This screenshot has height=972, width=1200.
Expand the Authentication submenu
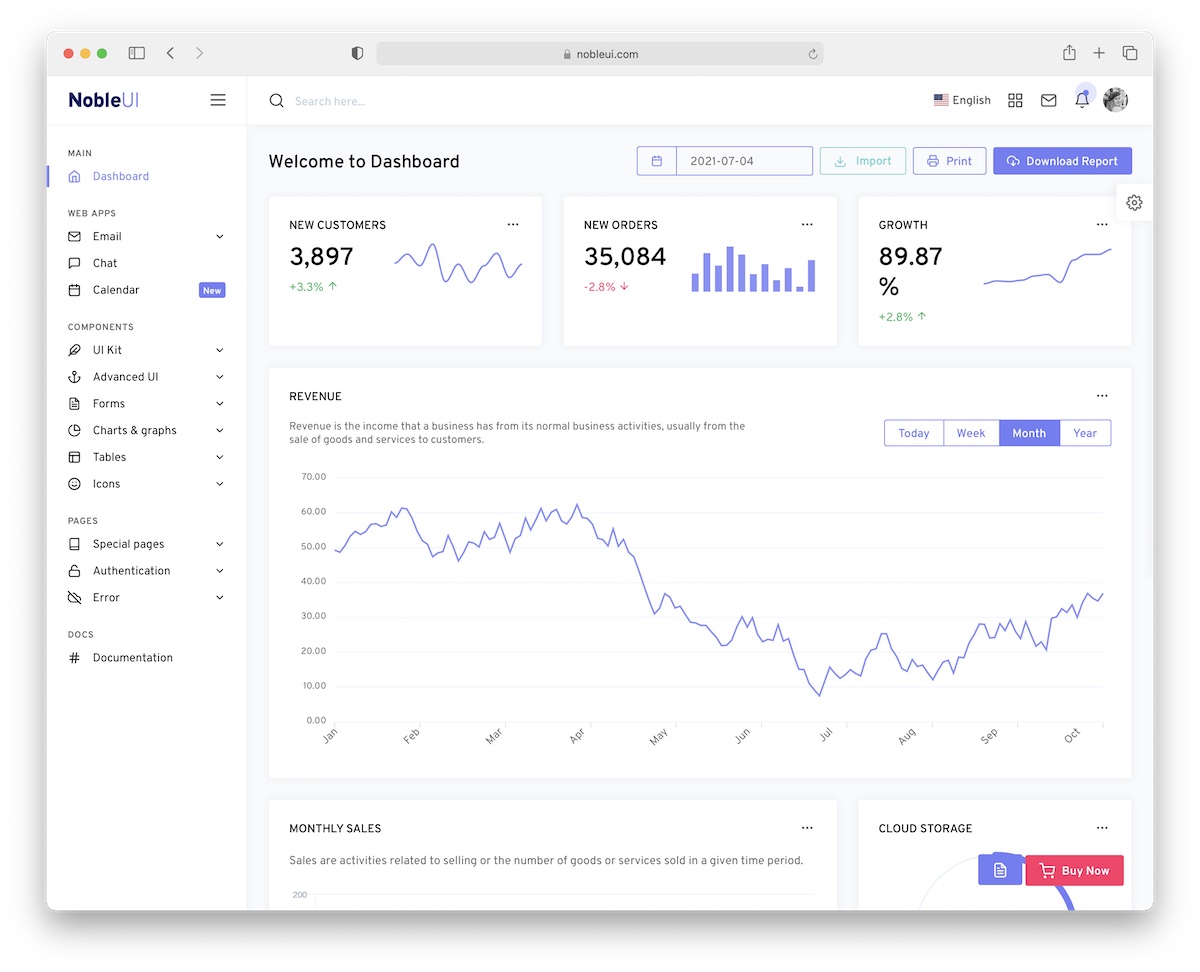147,571
